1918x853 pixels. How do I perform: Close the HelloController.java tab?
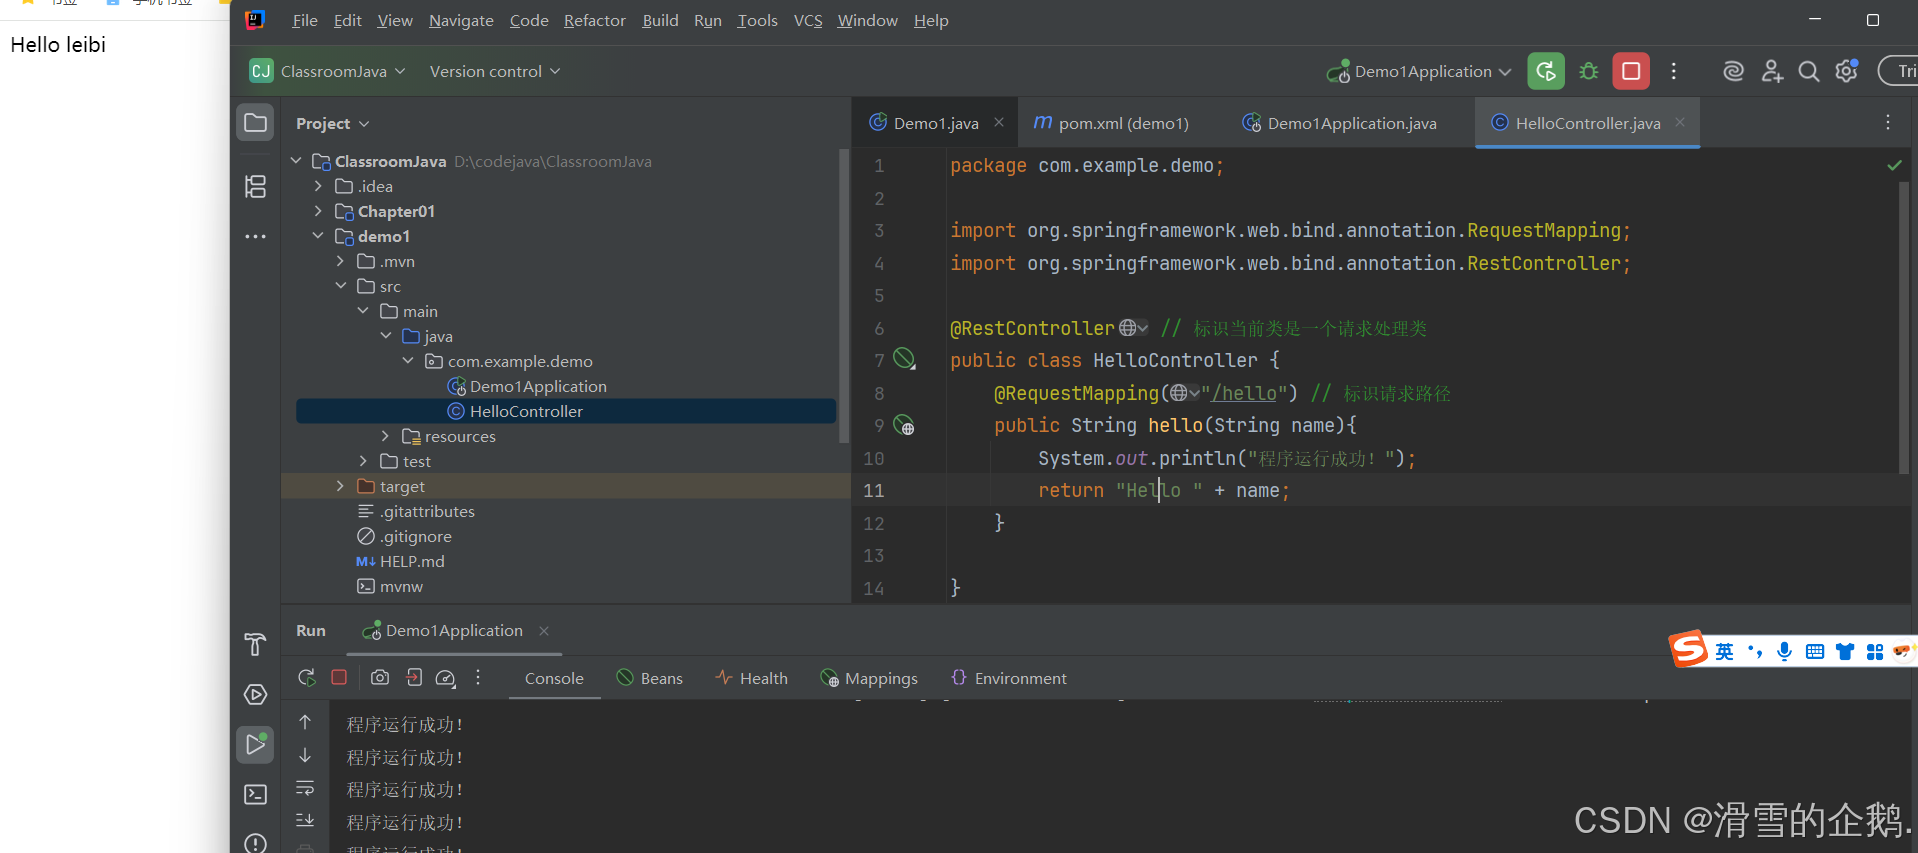pos(1680,122)
